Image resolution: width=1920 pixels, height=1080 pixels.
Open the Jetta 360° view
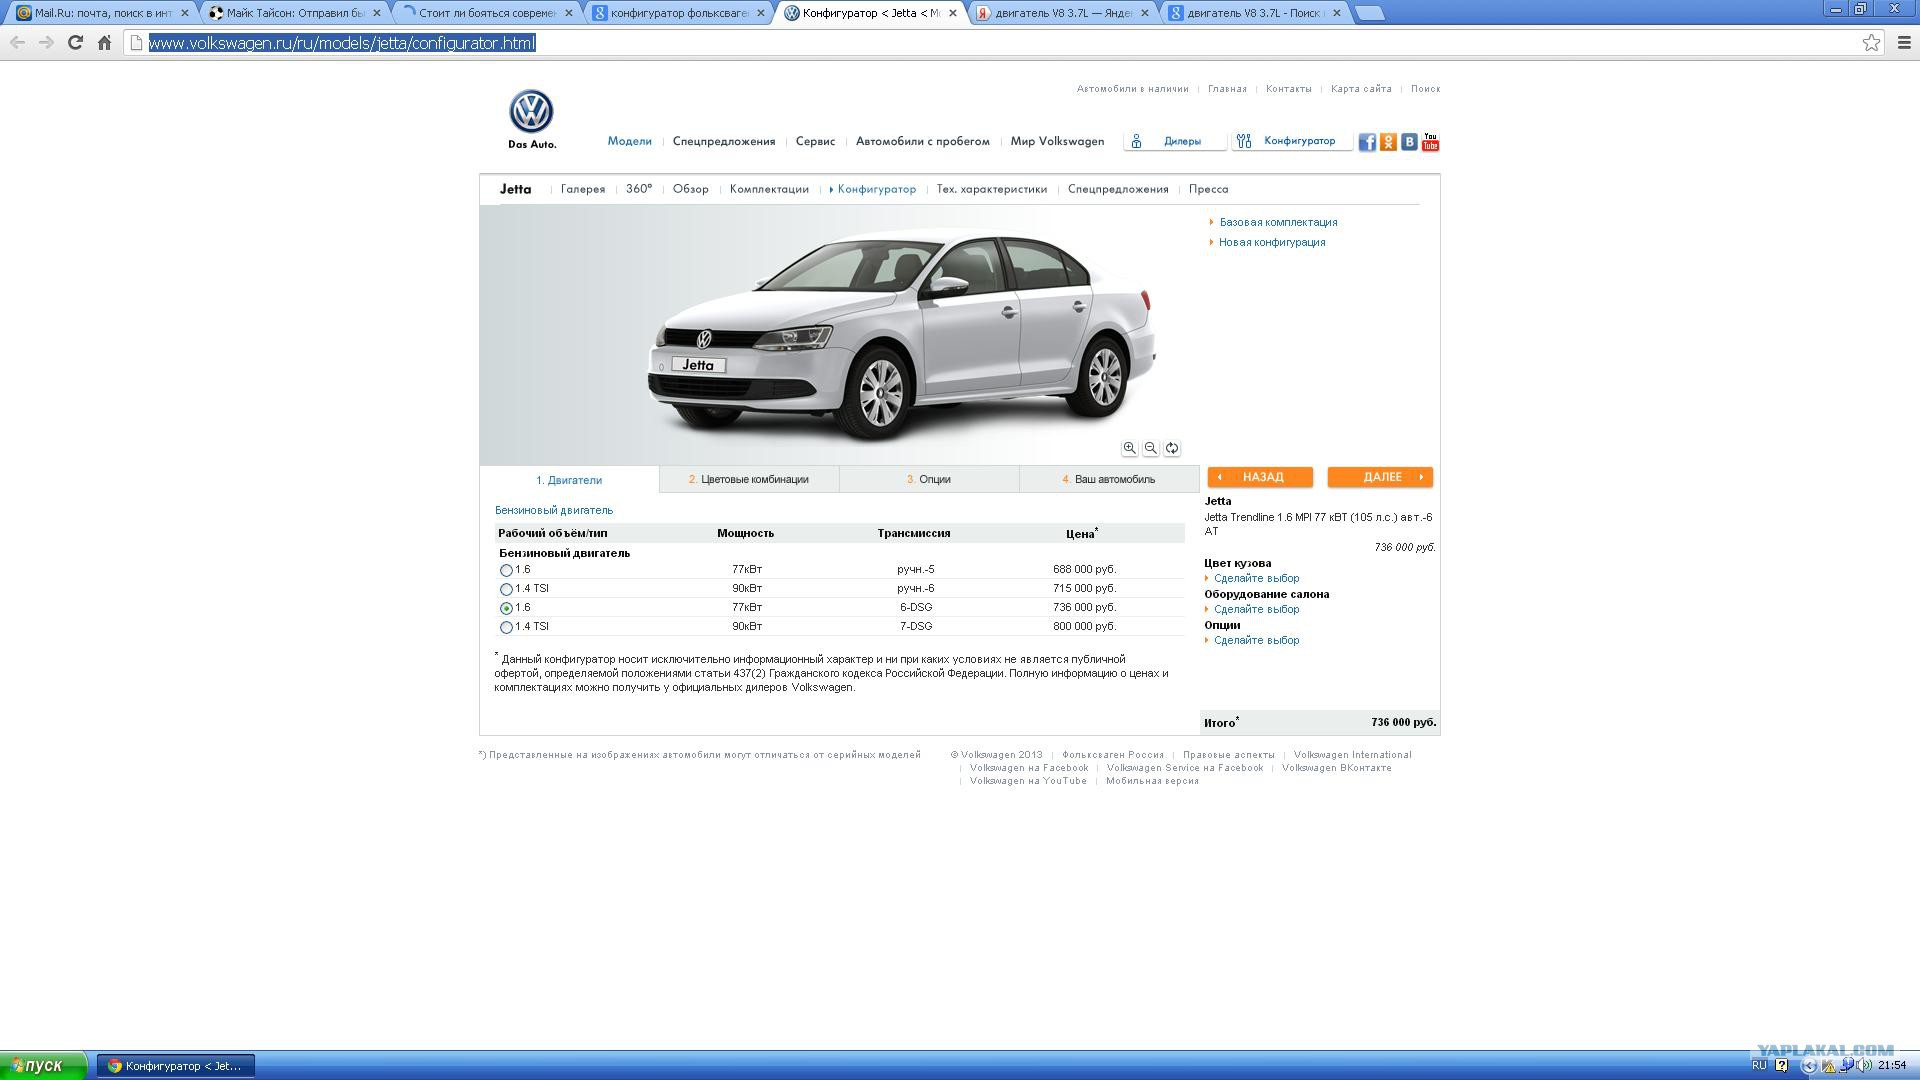tap(639, 189)
